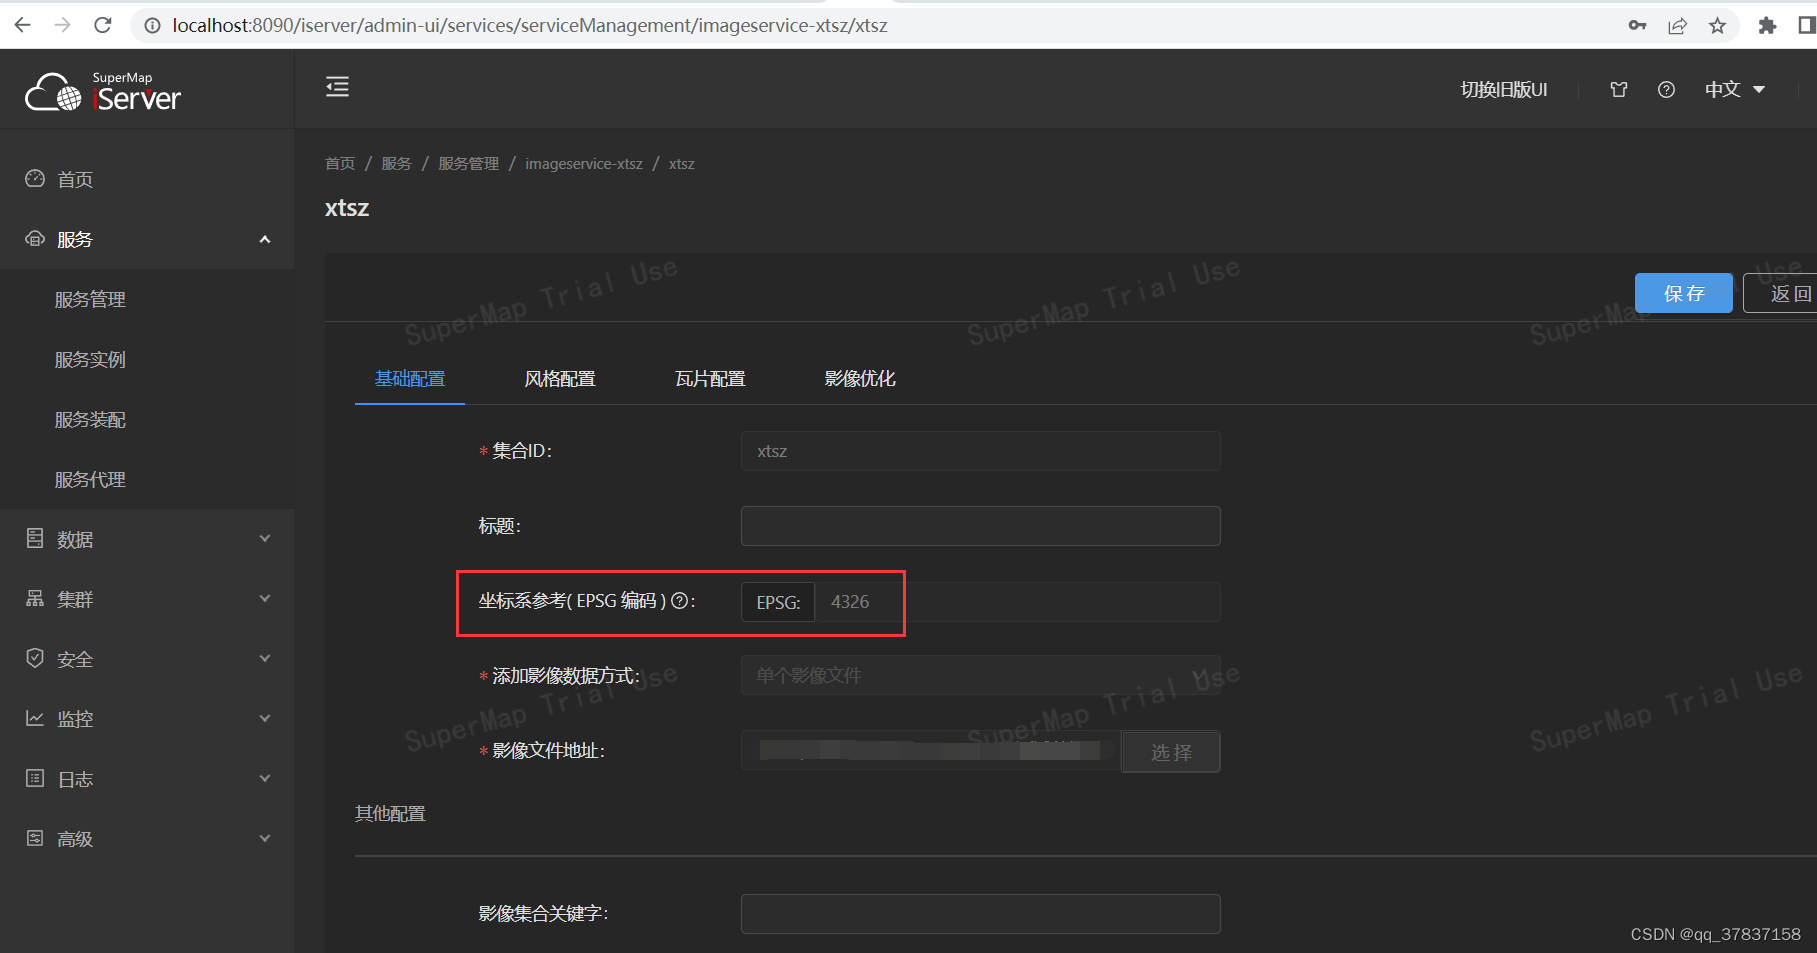The width and height of the screenshot is (1817, 953).
Task: Click the 首页 breadcrumb link
Action: [340, 164]
